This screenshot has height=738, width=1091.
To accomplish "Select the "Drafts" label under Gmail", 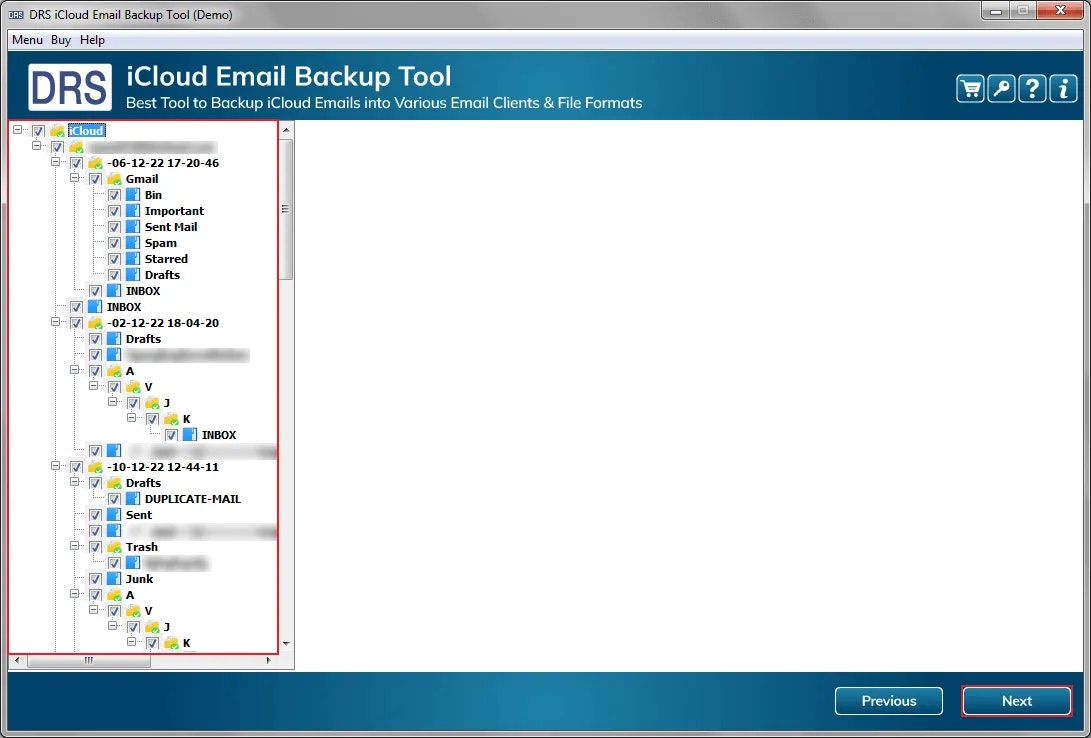I will point(162,275).
